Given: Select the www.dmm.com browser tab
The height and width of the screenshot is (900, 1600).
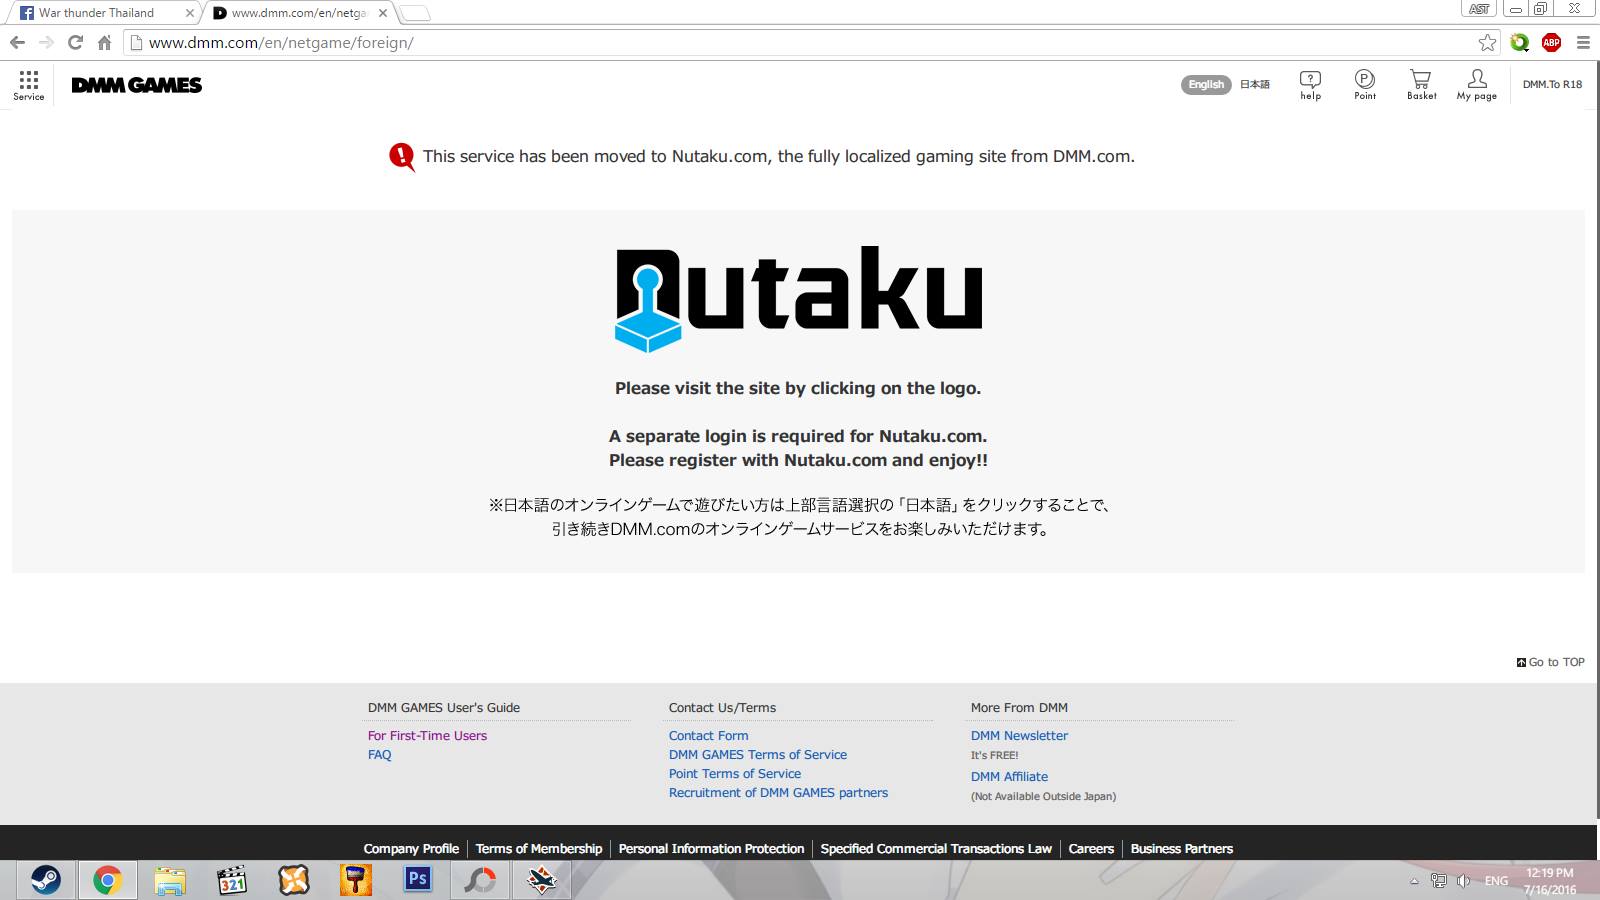Looking at the screenshot, I should (300, 13).
